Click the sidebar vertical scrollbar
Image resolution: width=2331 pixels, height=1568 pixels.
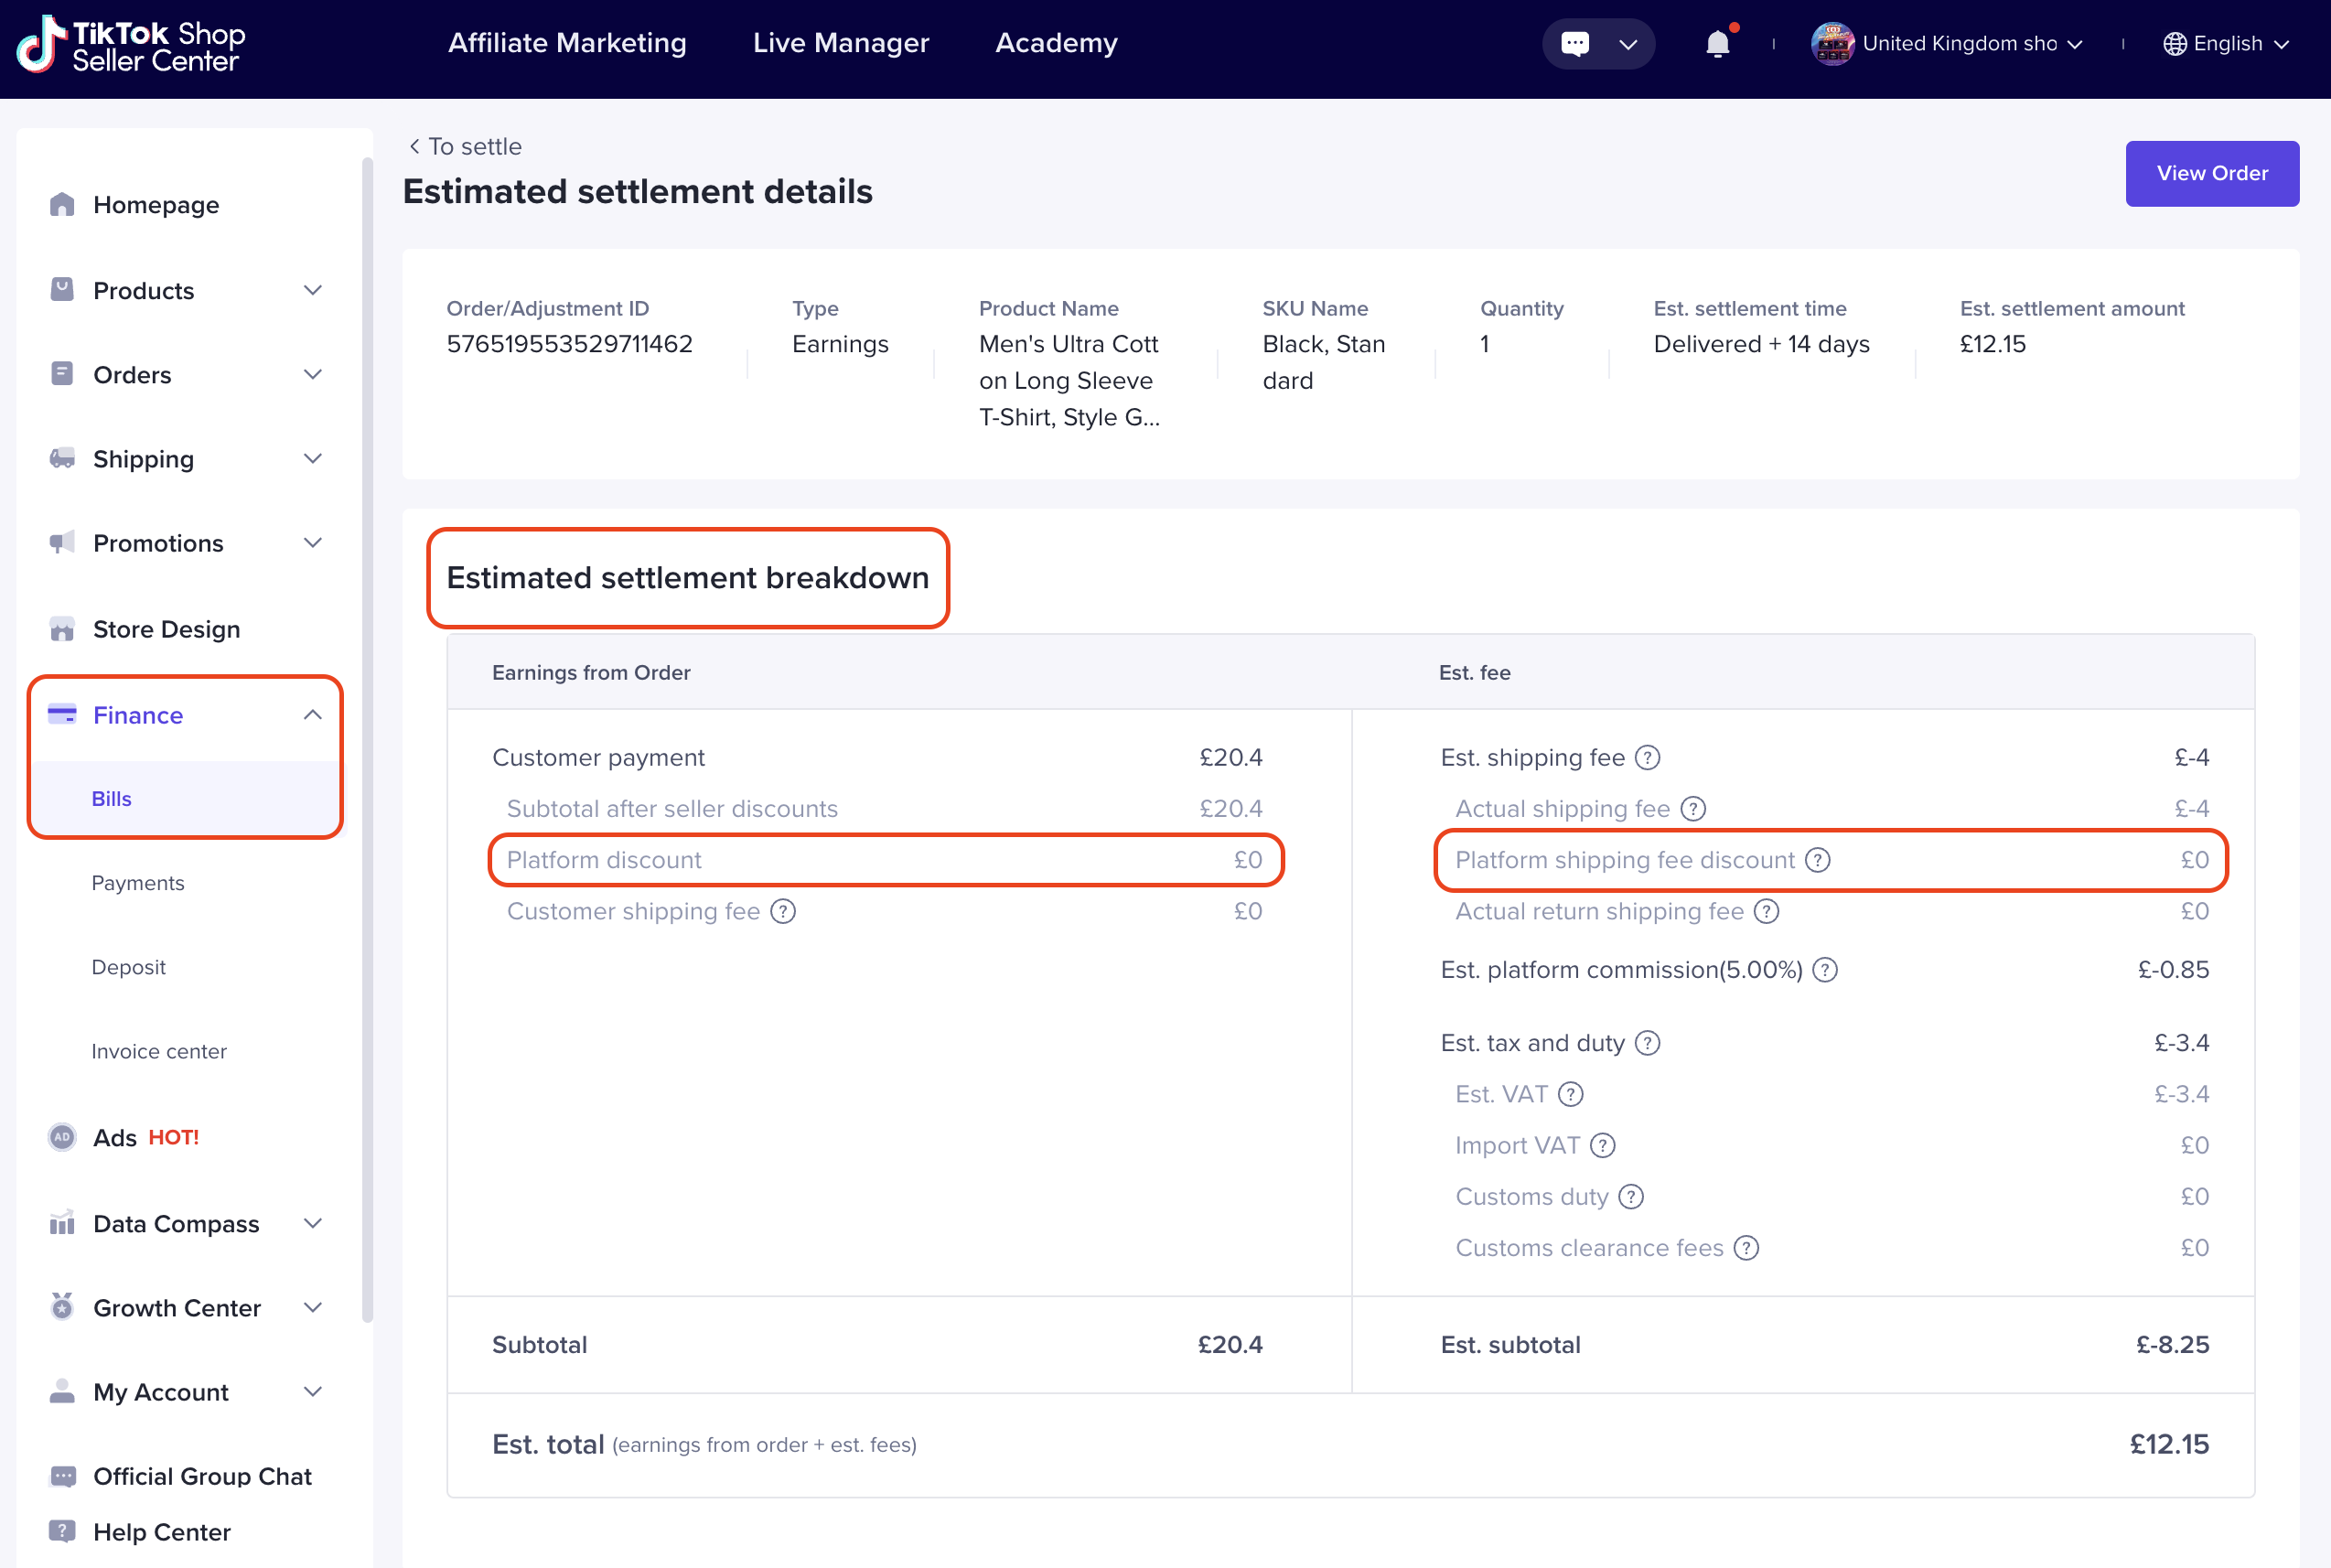pyautogui.click(x=367, y=740)
